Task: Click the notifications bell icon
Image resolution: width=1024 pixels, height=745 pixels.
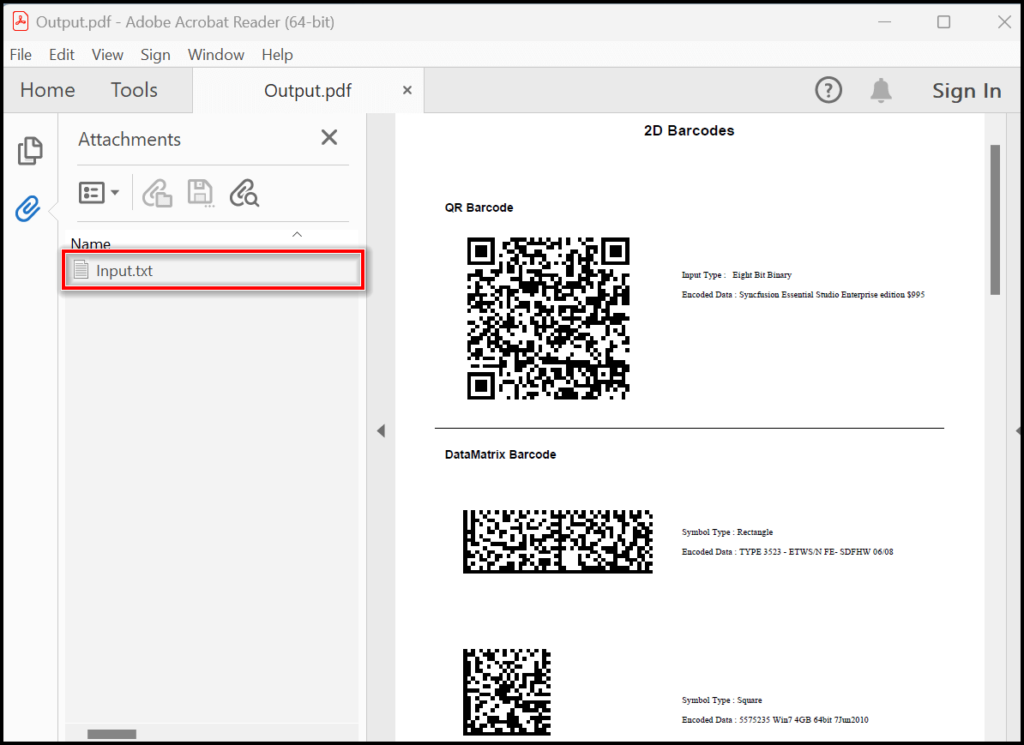Action: 881,90
